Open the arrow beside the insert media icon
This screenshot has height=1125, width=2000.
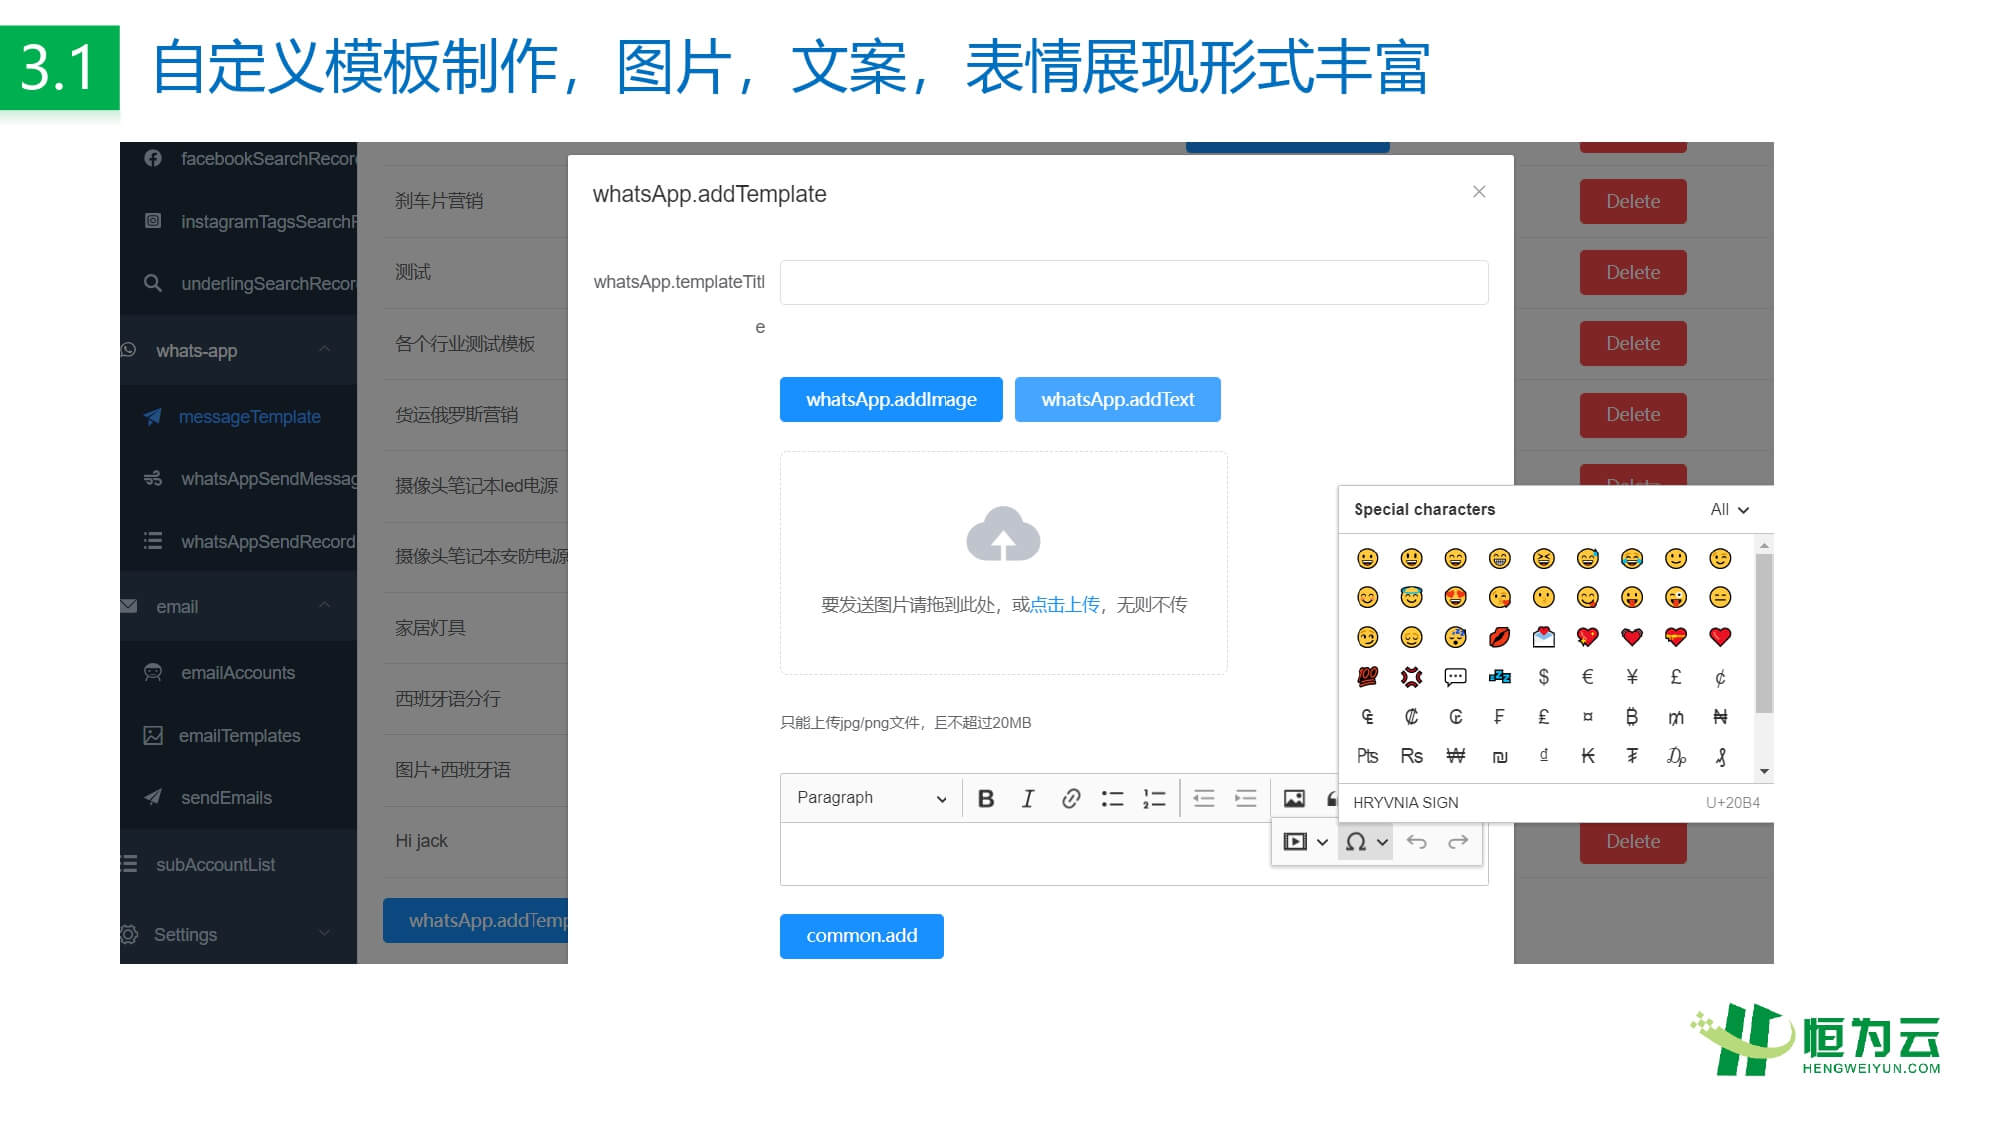(x=1322, y=842)
